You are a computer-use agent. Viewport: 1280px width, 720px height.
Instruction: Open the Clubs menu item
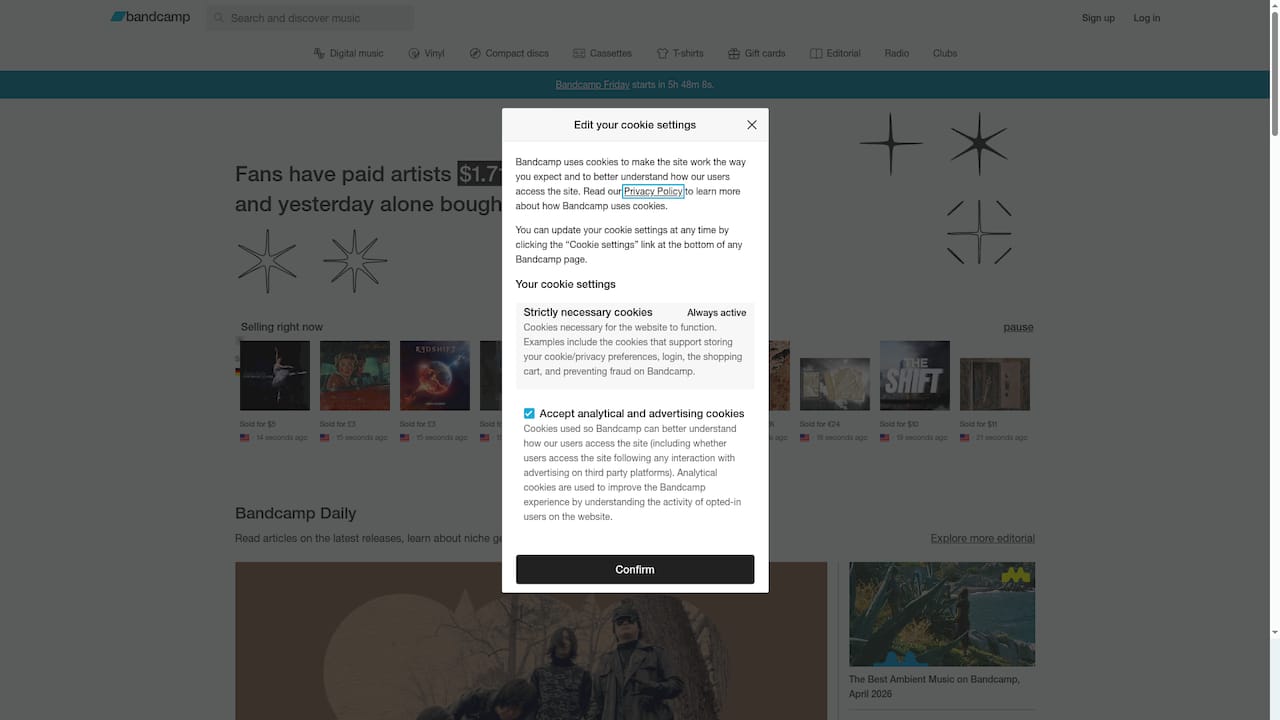coord(945,53)
